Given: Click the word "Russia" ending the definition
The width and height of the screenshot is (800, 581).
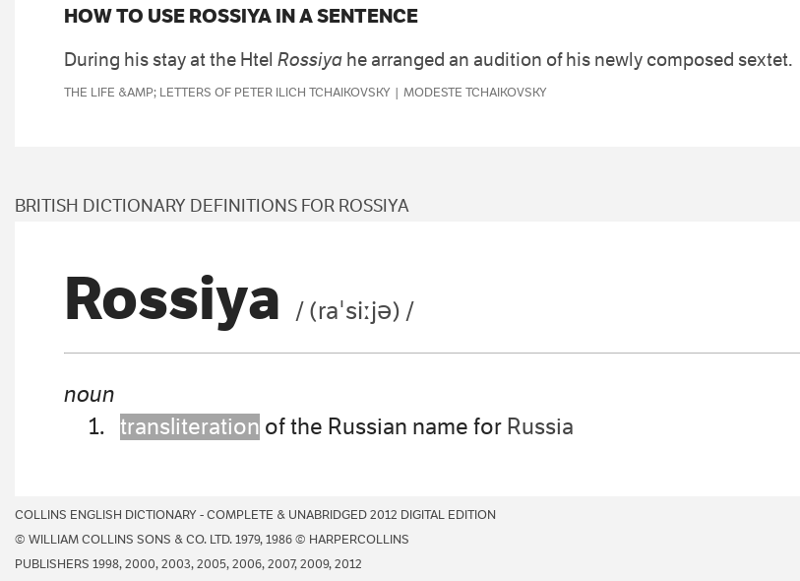Looking at the screenshot, I should coord(540,426).
